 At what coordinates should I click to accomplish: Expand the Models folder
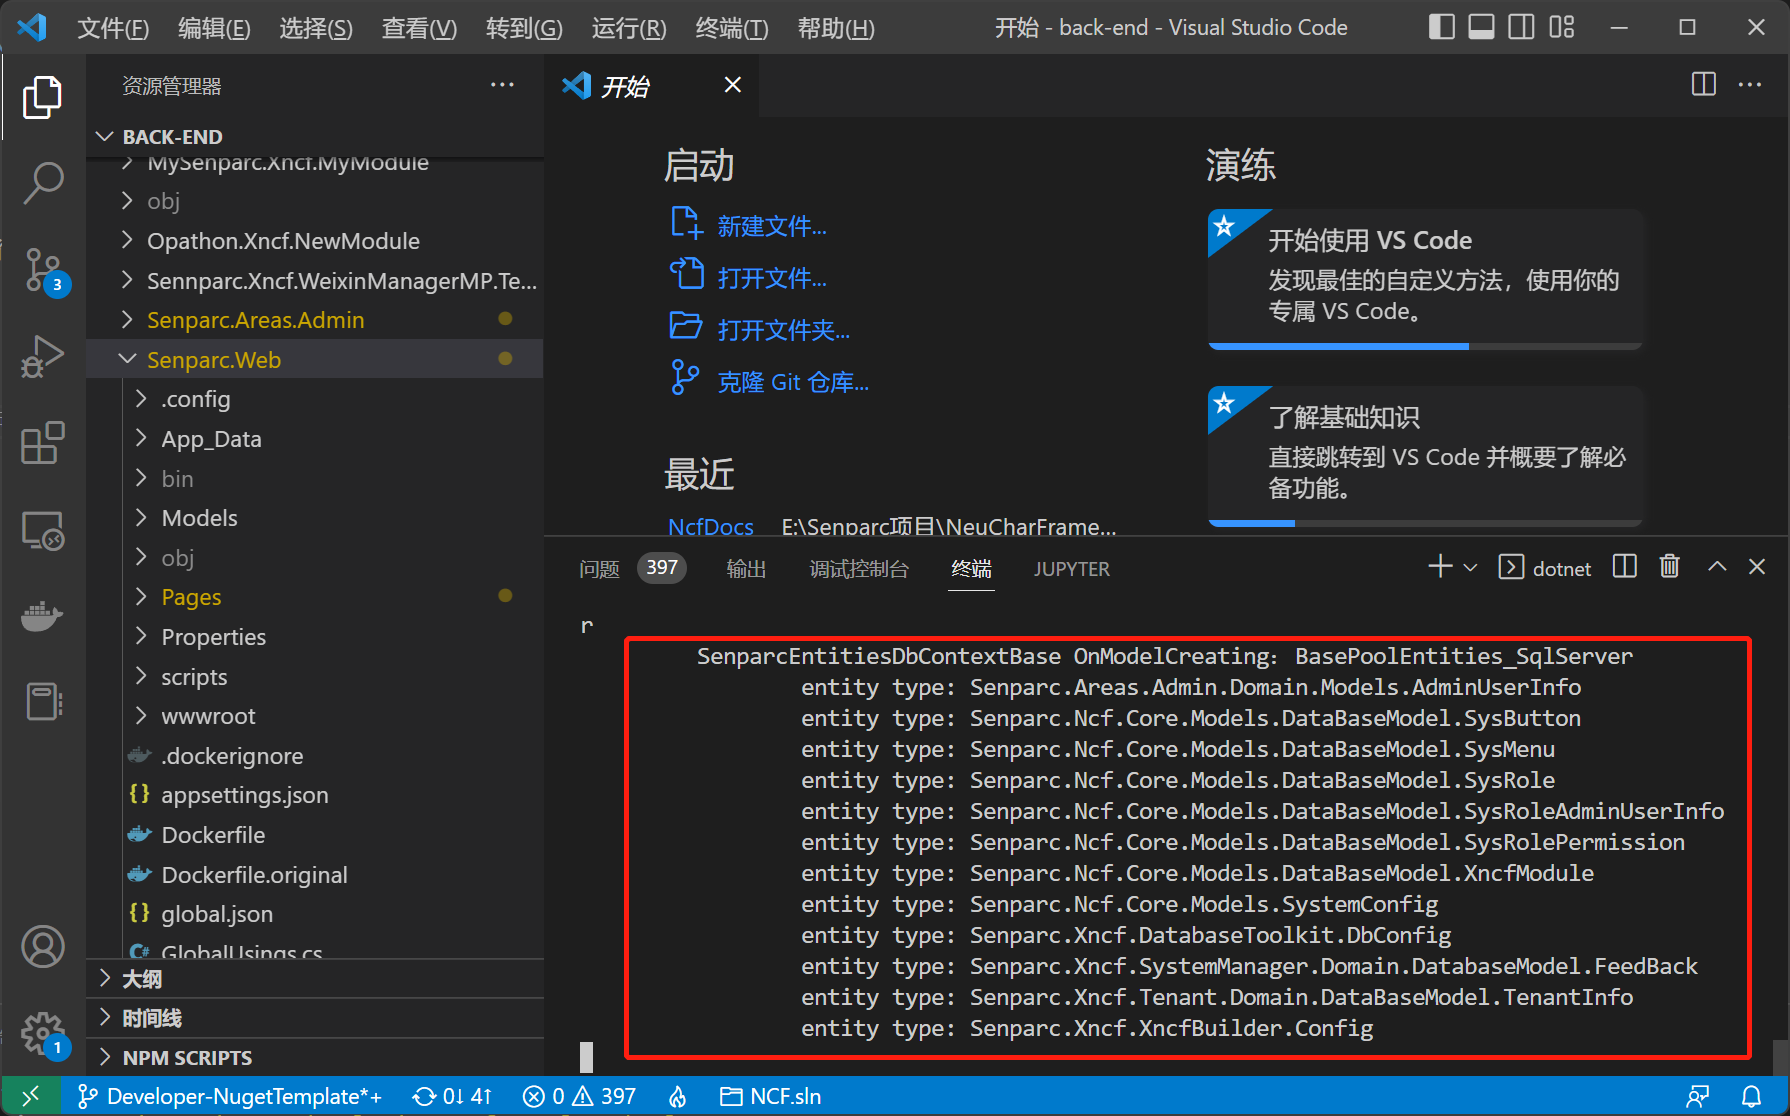pos(314,518)
